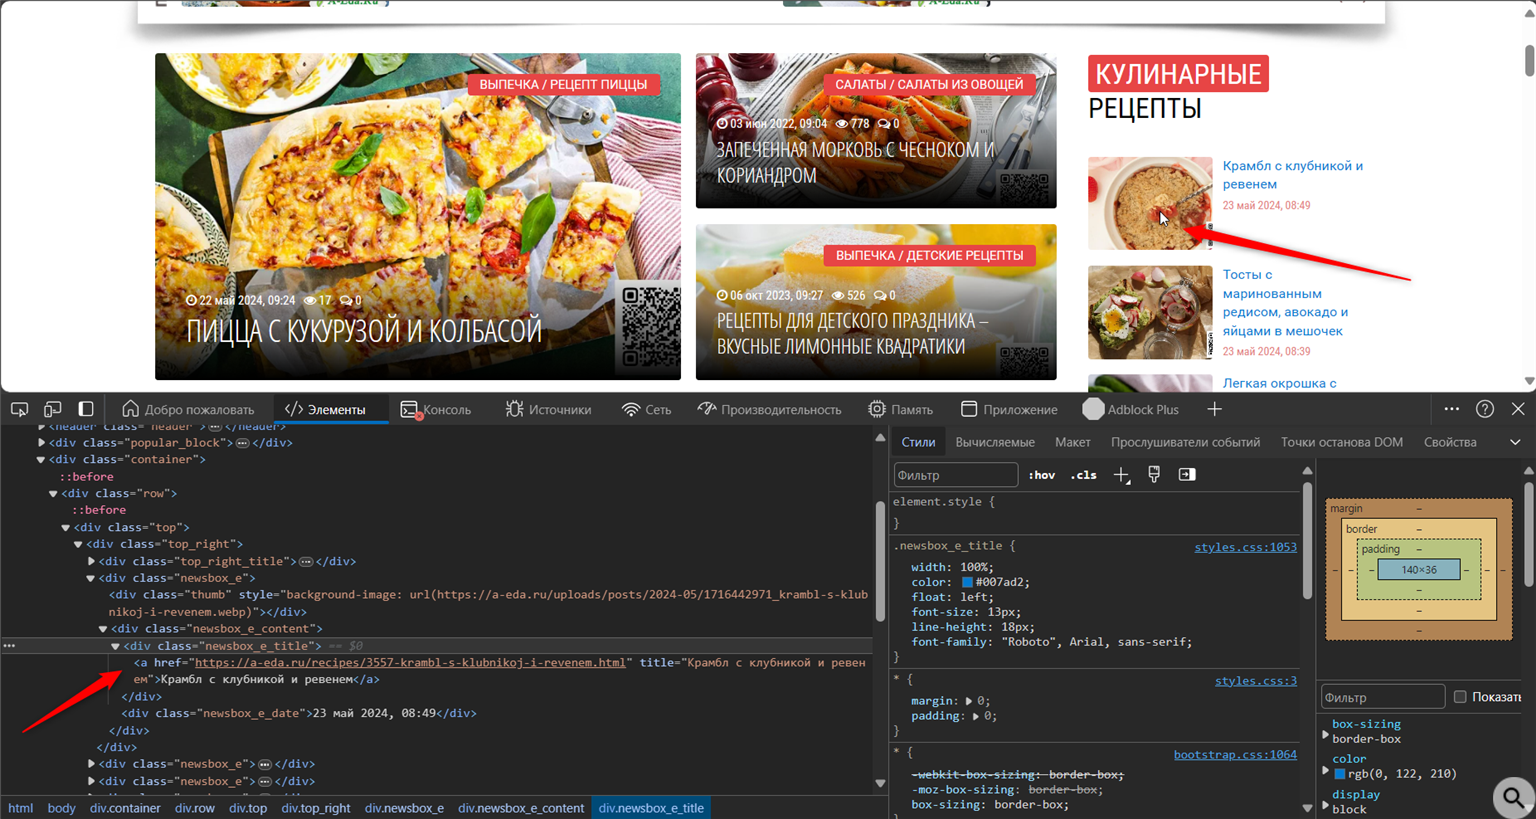Switch to the Макет tab
This screenshot has width=1536, height=819.
(x=1073, y=442)
